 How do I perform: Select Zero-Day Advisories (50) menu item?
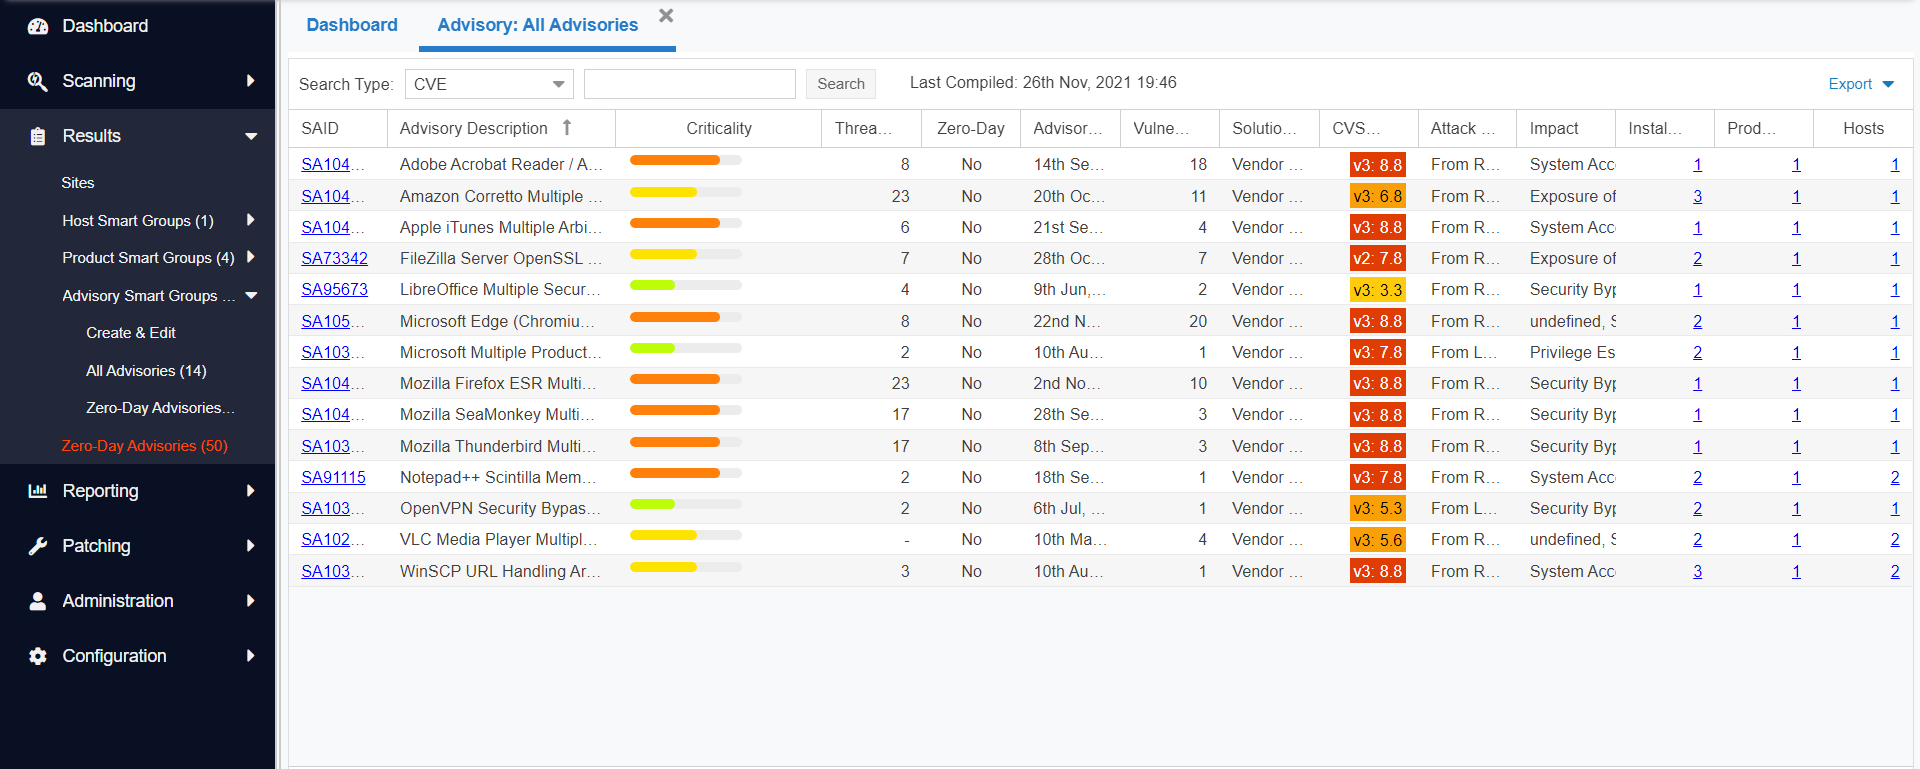tap(145, 446)
